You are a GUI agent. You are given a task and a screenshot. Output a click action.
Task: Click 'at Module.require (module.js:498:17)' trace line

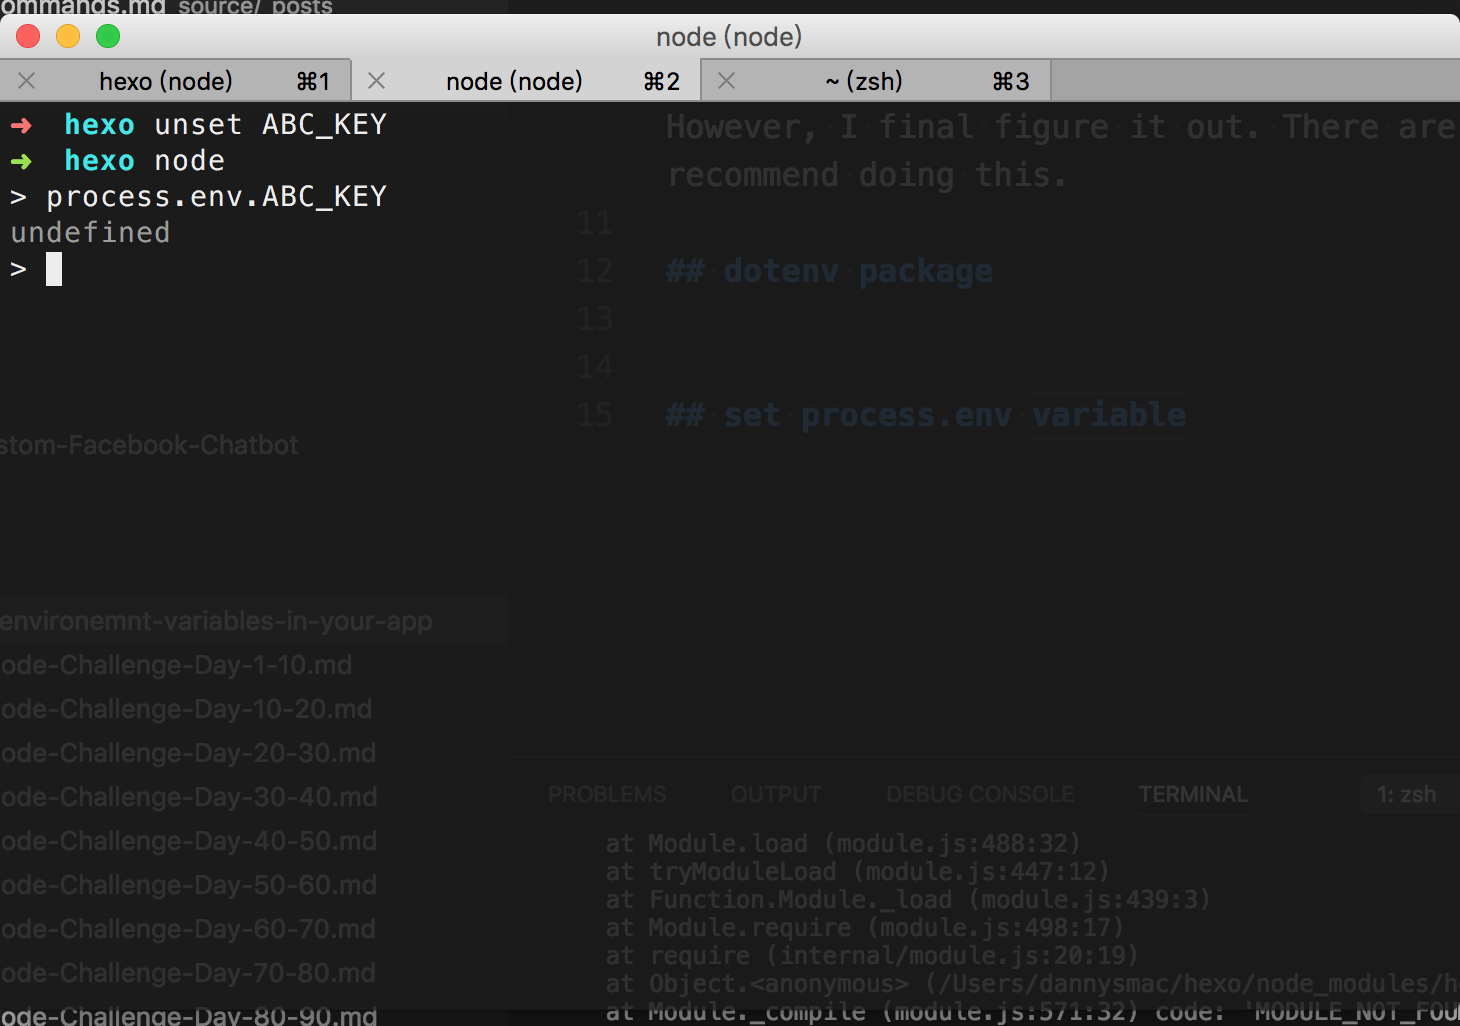864,928
